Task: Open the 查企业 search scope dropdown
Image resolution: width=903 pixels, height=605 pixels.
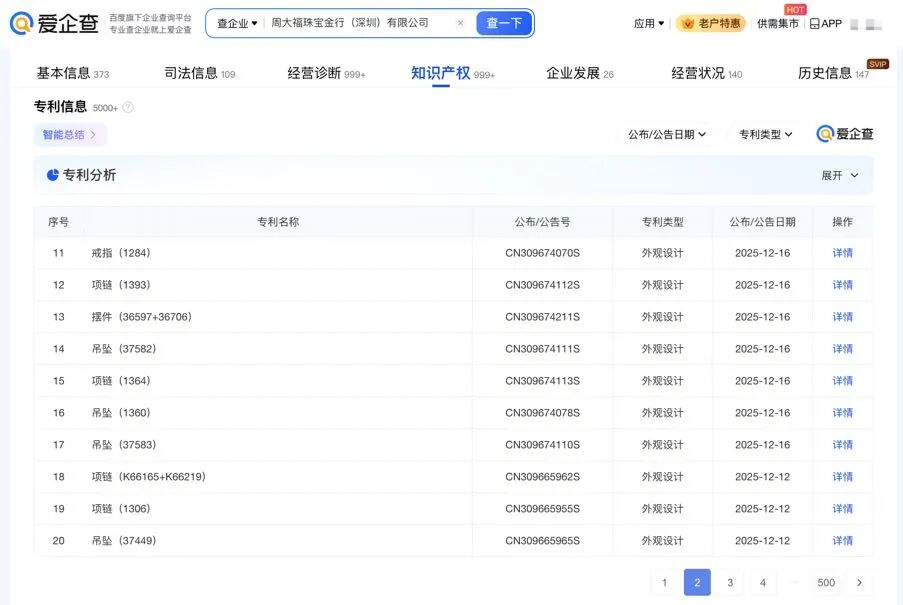Action: point(236,22)
